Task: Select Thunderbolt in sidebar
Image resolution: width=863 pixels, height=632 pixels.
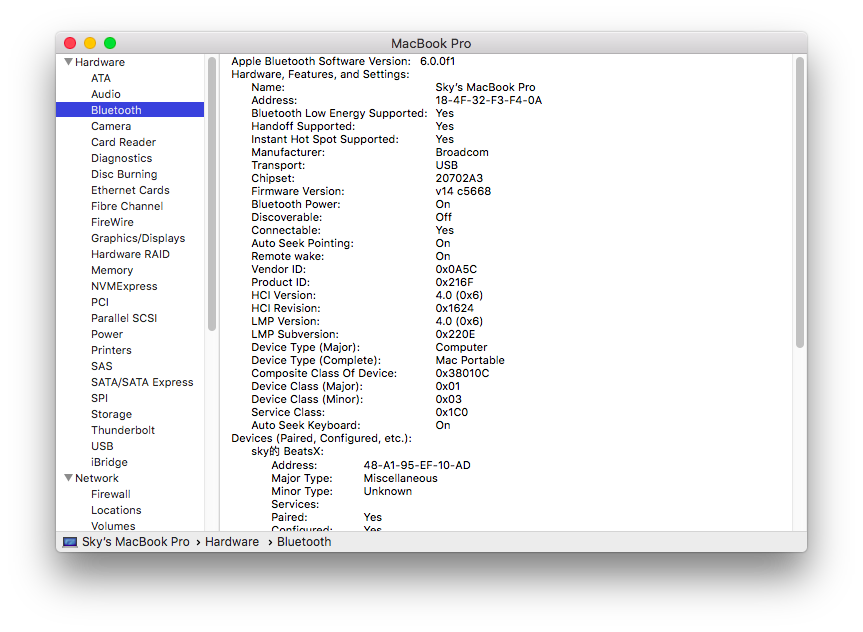Action: (123, 429)
